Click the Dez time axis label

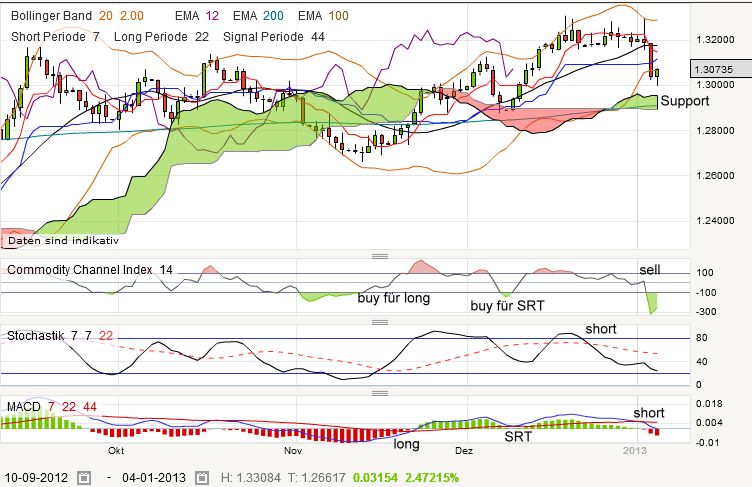pyautogui.click(x=464, y=451)
